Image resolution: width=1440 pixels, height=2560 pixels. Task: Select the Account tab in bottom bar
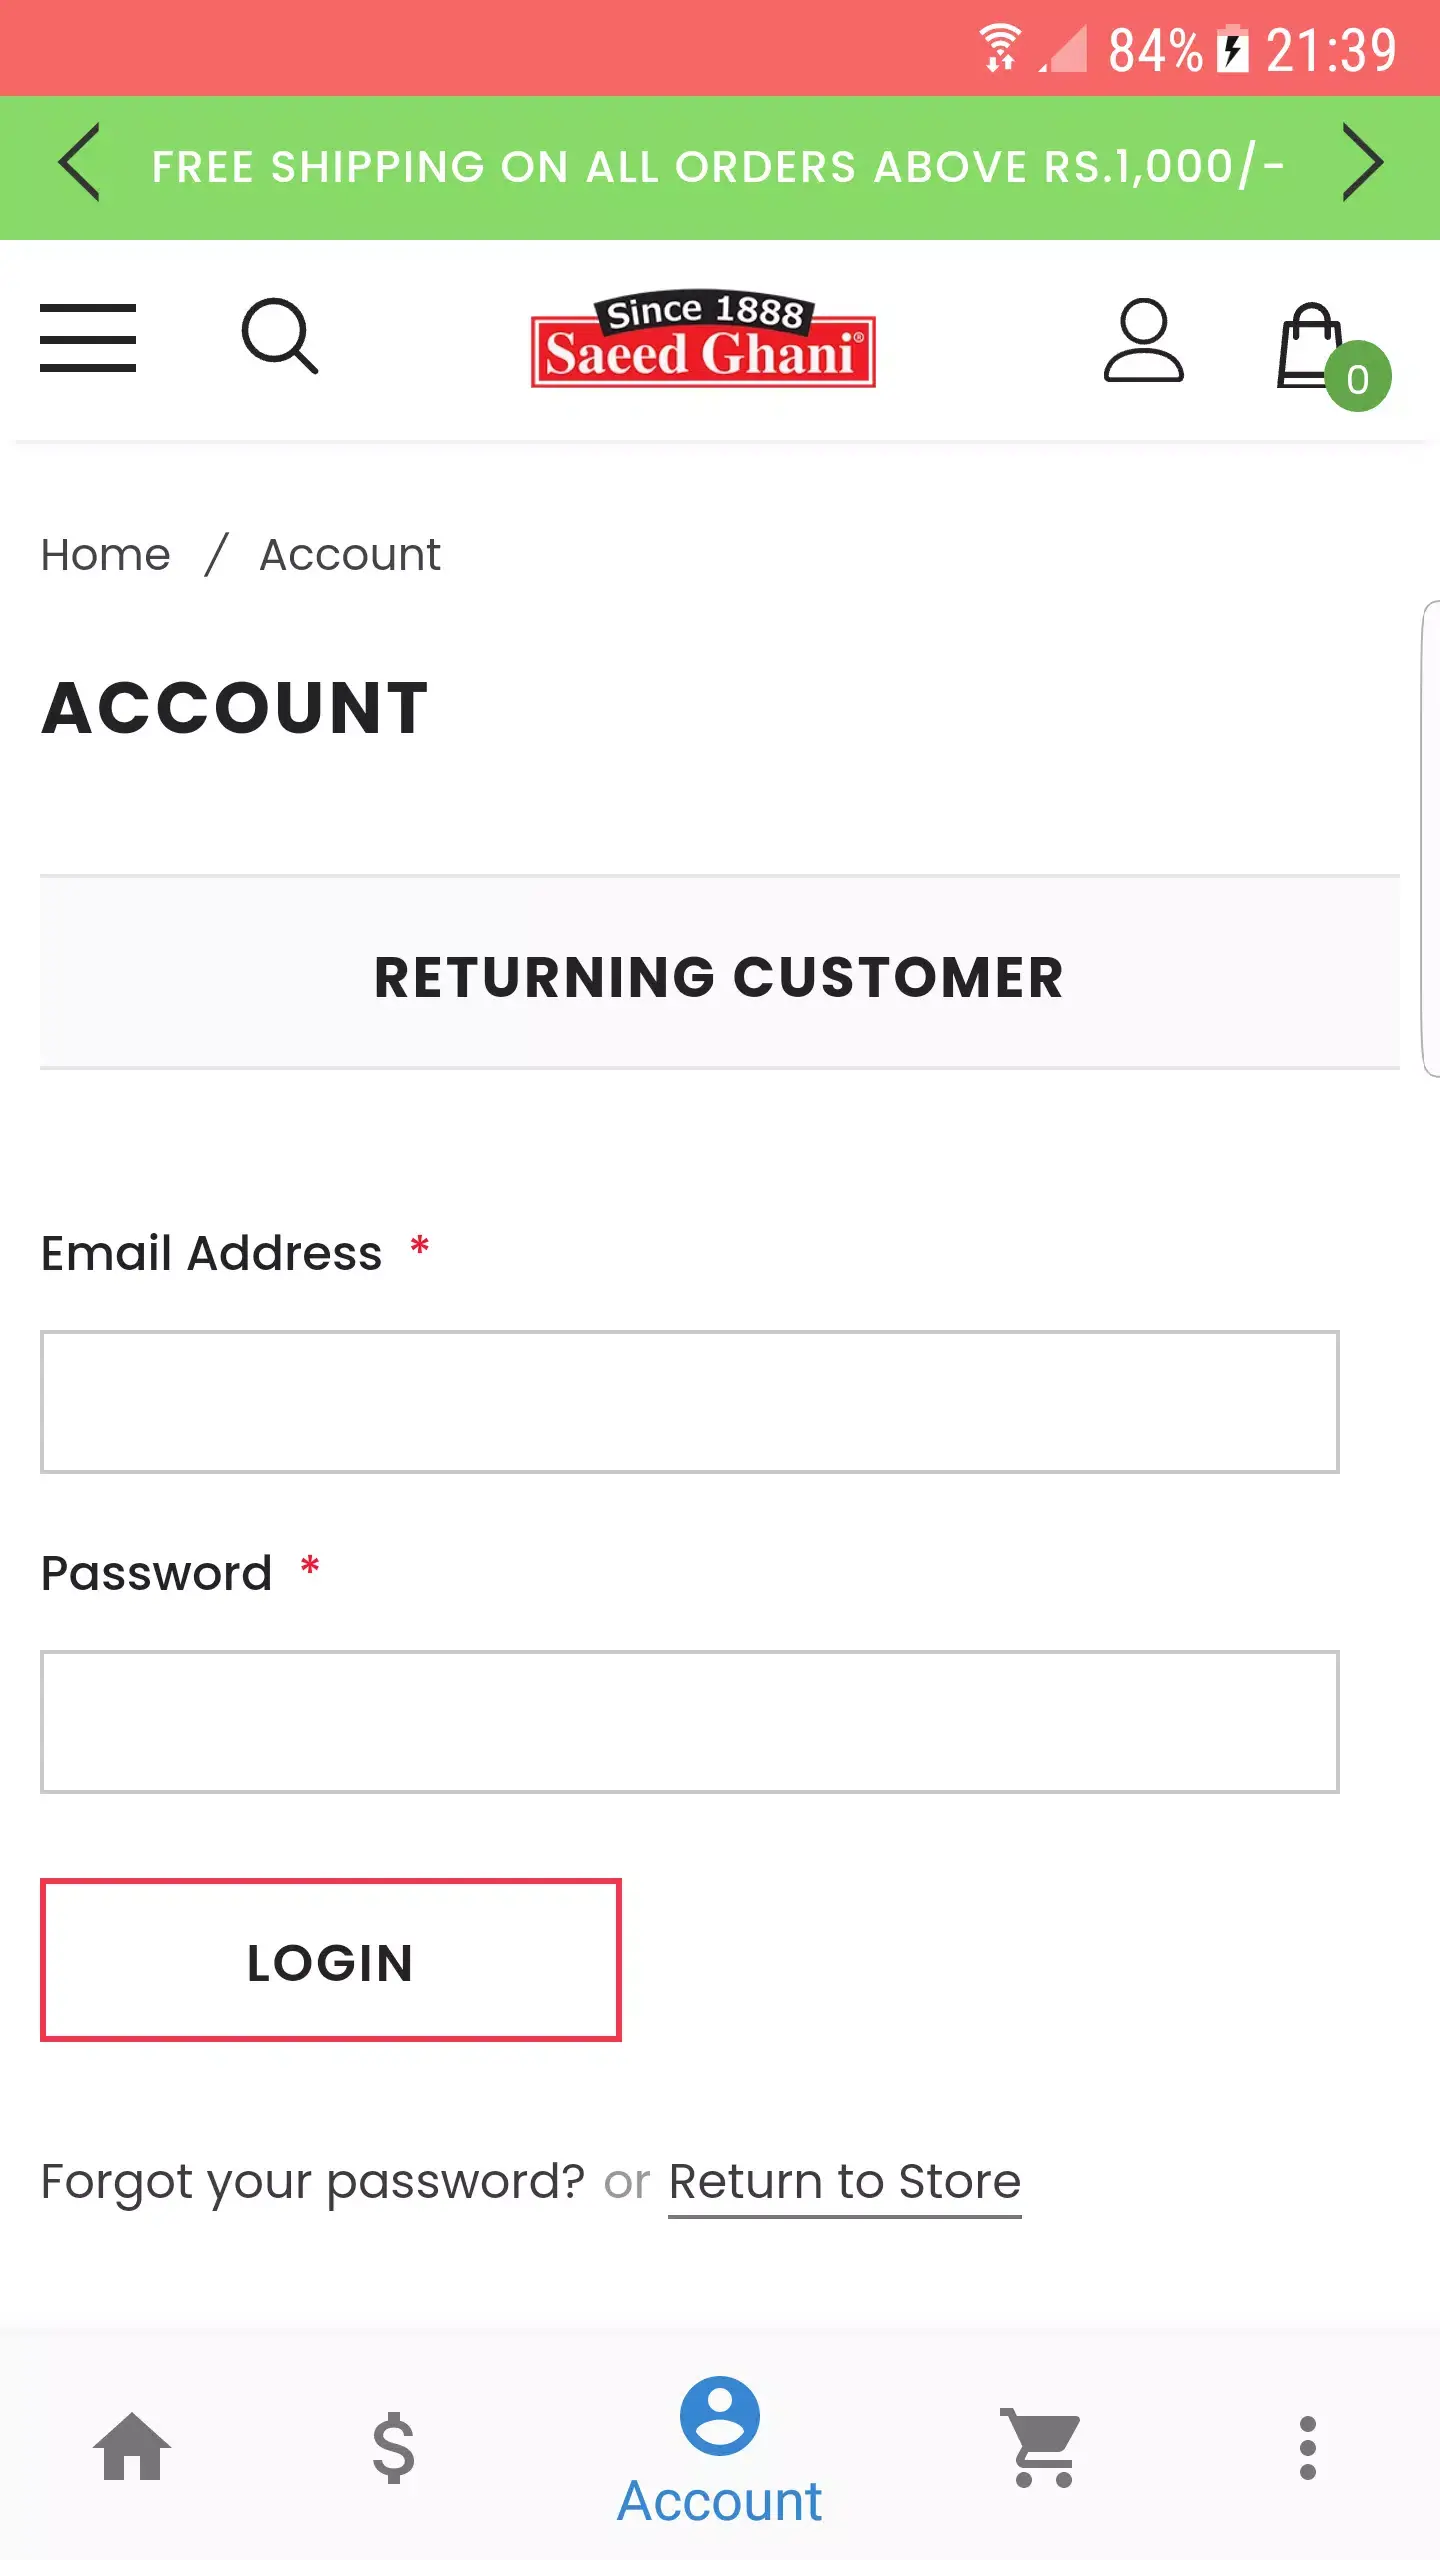point(719,2450)
